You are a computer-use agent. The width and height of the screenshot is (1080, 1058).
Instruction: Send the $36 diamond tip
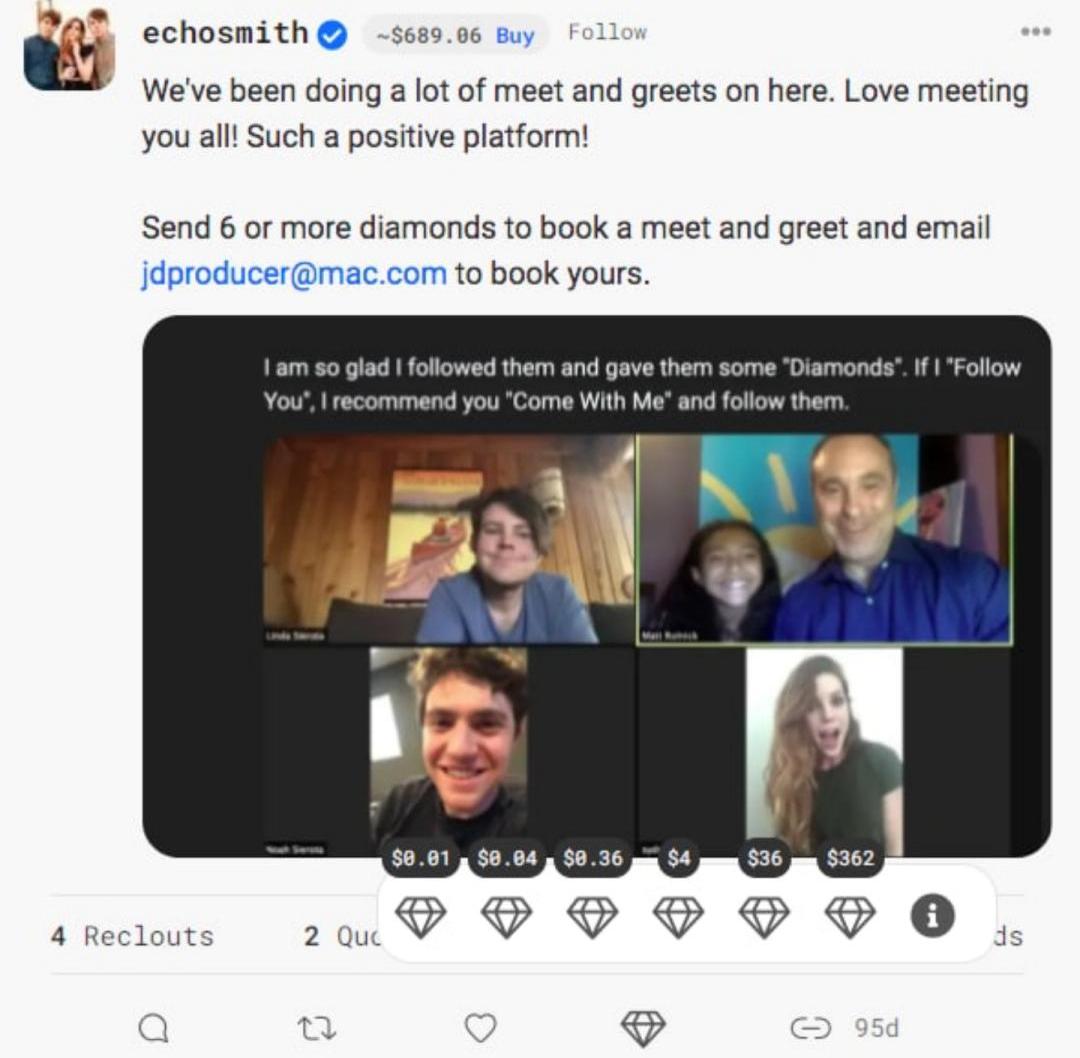pos(764,916)
